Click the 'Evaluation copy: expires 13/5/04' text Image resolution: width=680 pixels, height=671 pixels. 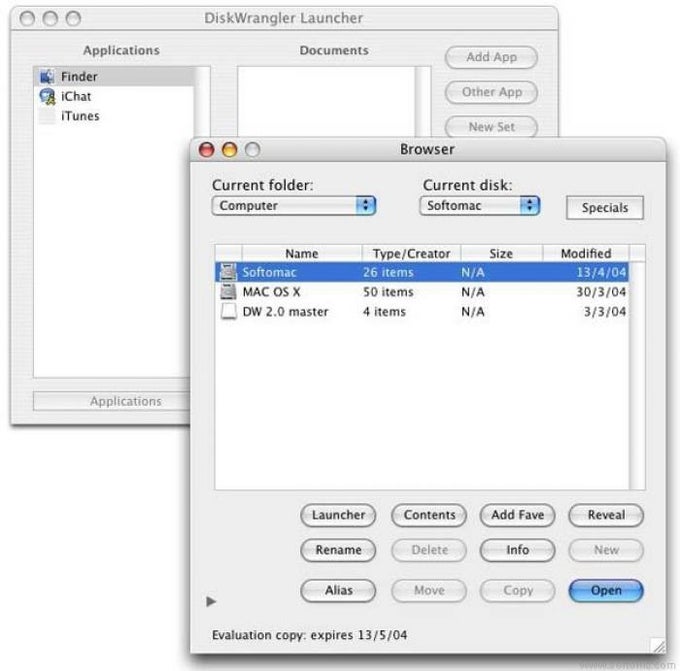click(310, 635)
